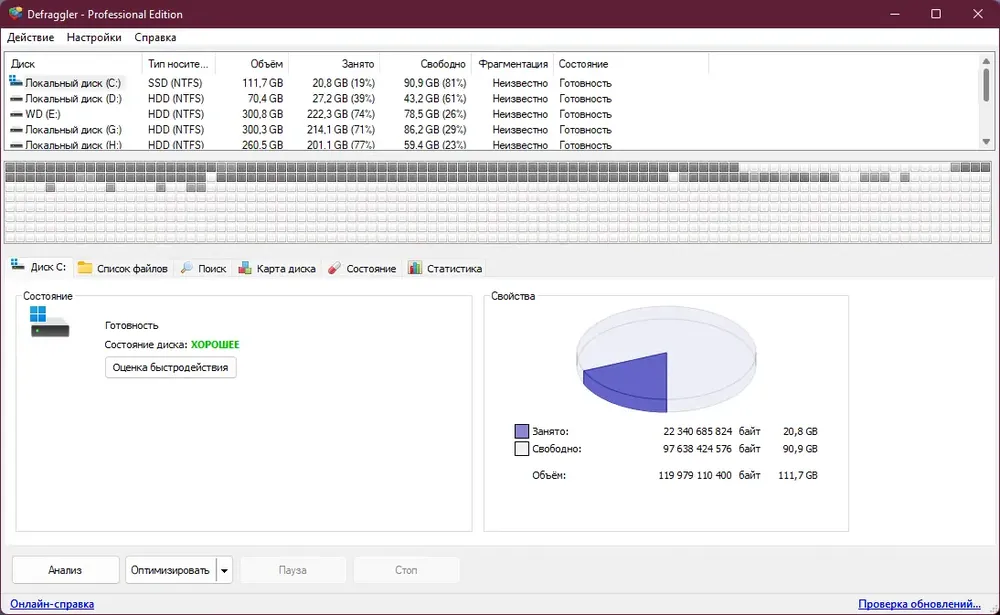Expand the Оптимизировать dropdown arrow
The height and width of the screenshot is (615, 1000).
click(224, 570)
